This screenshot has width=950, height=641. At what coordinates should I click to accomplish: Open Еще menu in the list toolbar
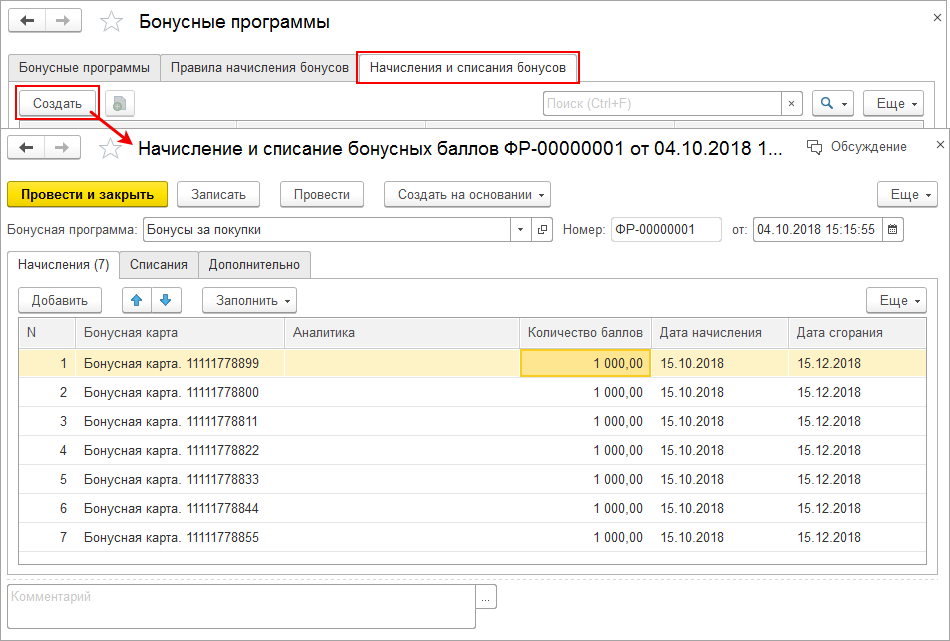[894, 104]
